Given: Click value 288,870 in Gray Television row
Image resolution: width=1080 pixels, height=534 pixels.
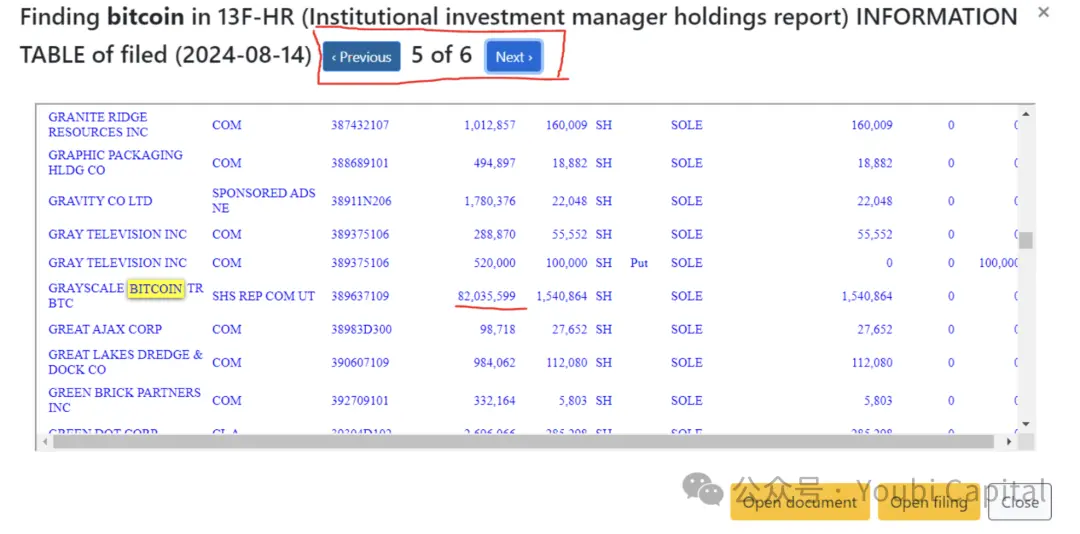Looking at the screenshot, I should pos(495,234).
